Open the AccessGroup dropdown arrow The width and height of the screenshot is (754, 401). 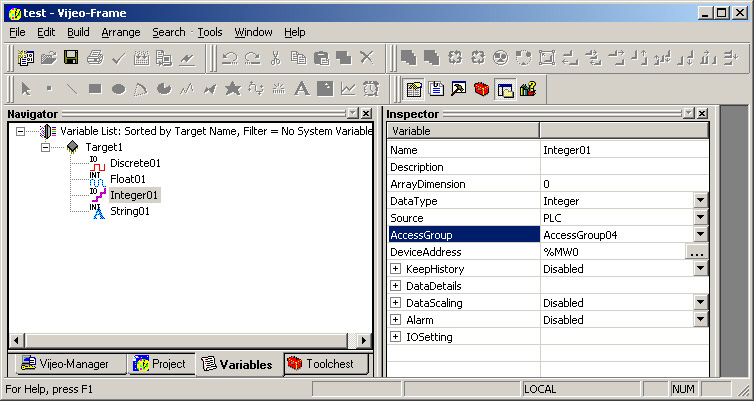pyautogui.click(x=701, y=235)
